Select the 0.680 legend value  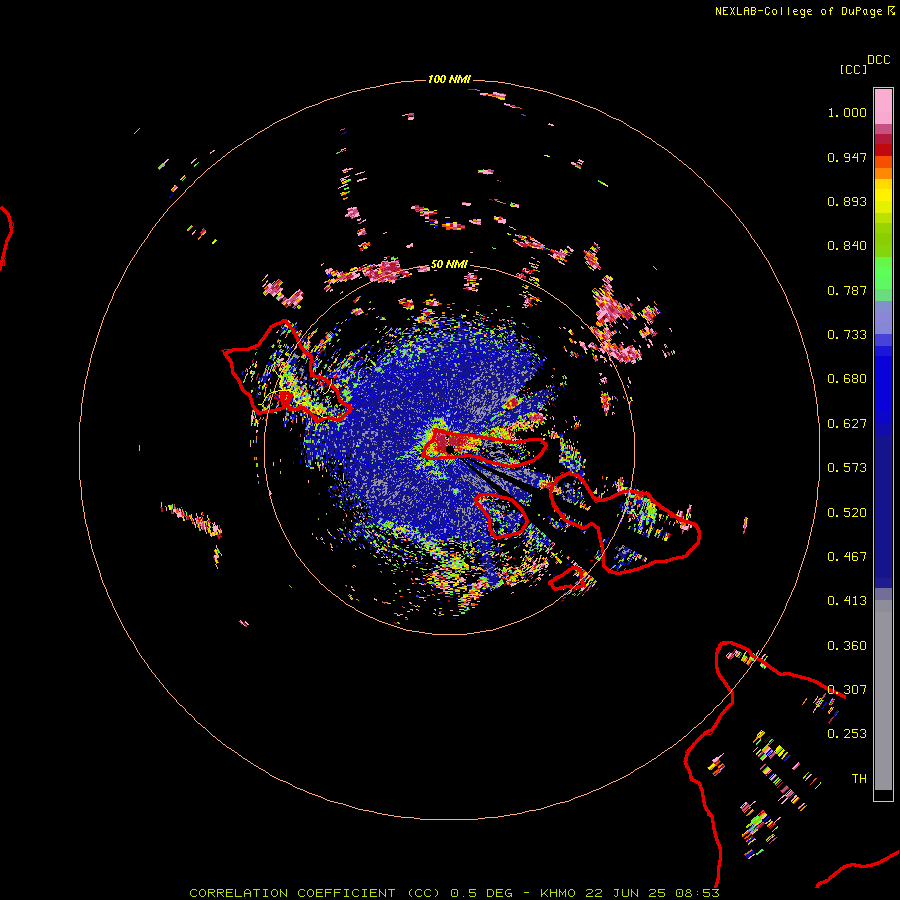(847, 379)
